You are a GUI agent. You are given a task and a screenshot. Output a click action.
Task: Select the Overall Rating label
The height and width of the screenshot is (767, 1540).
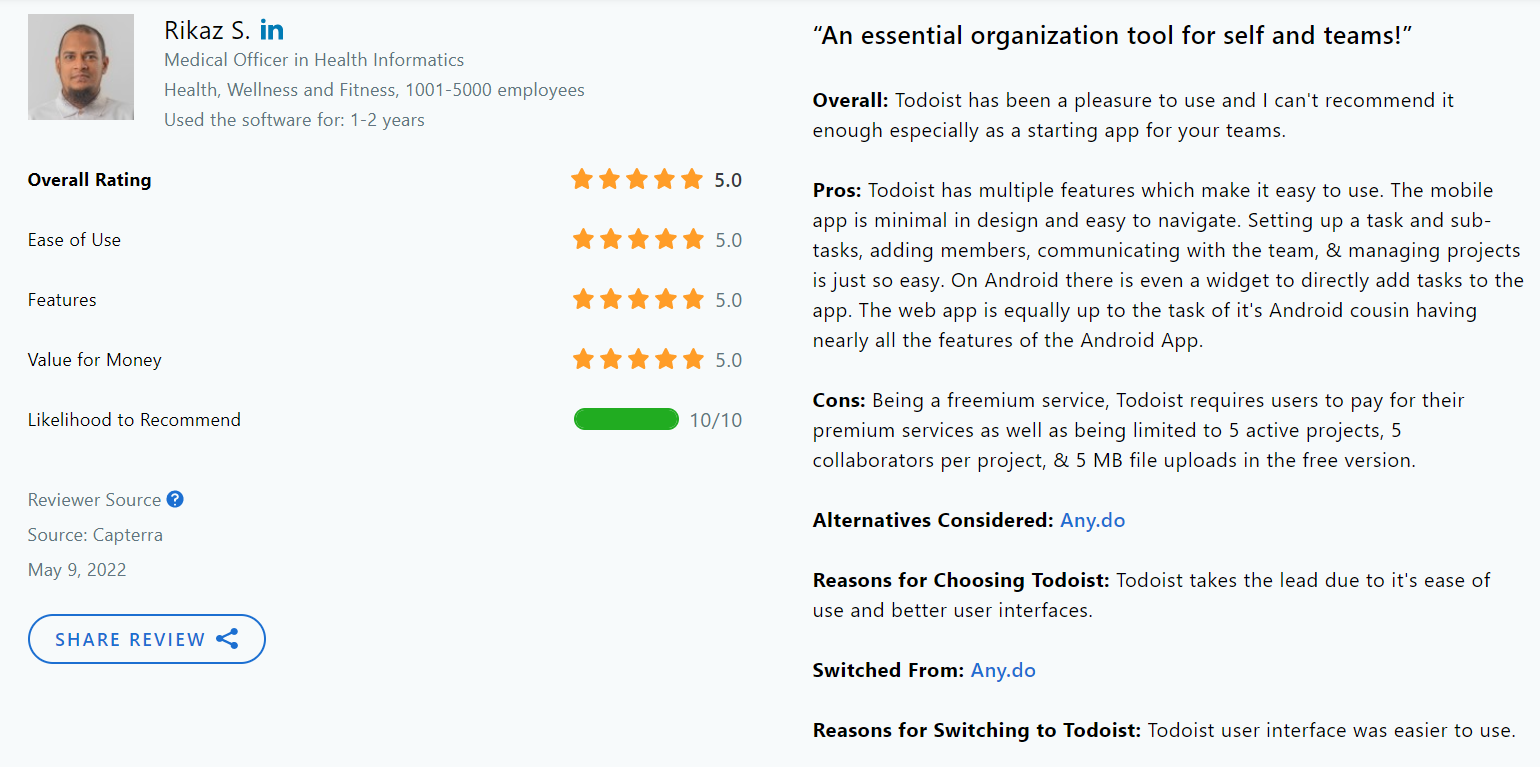coord(88,180)
